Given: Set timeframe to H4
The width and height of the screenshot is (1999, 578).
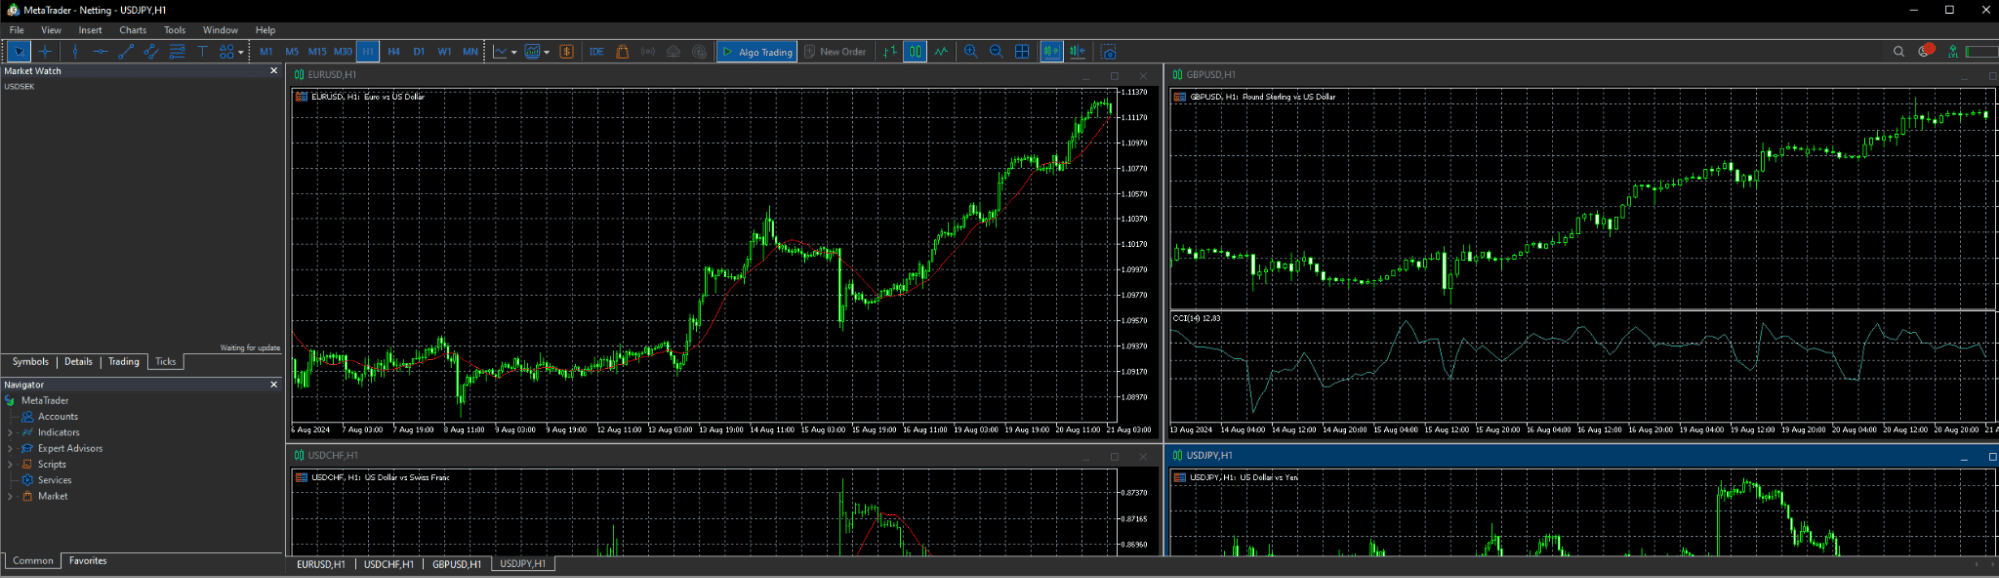Looking at the screenshot, I should (x=393, y=52).
